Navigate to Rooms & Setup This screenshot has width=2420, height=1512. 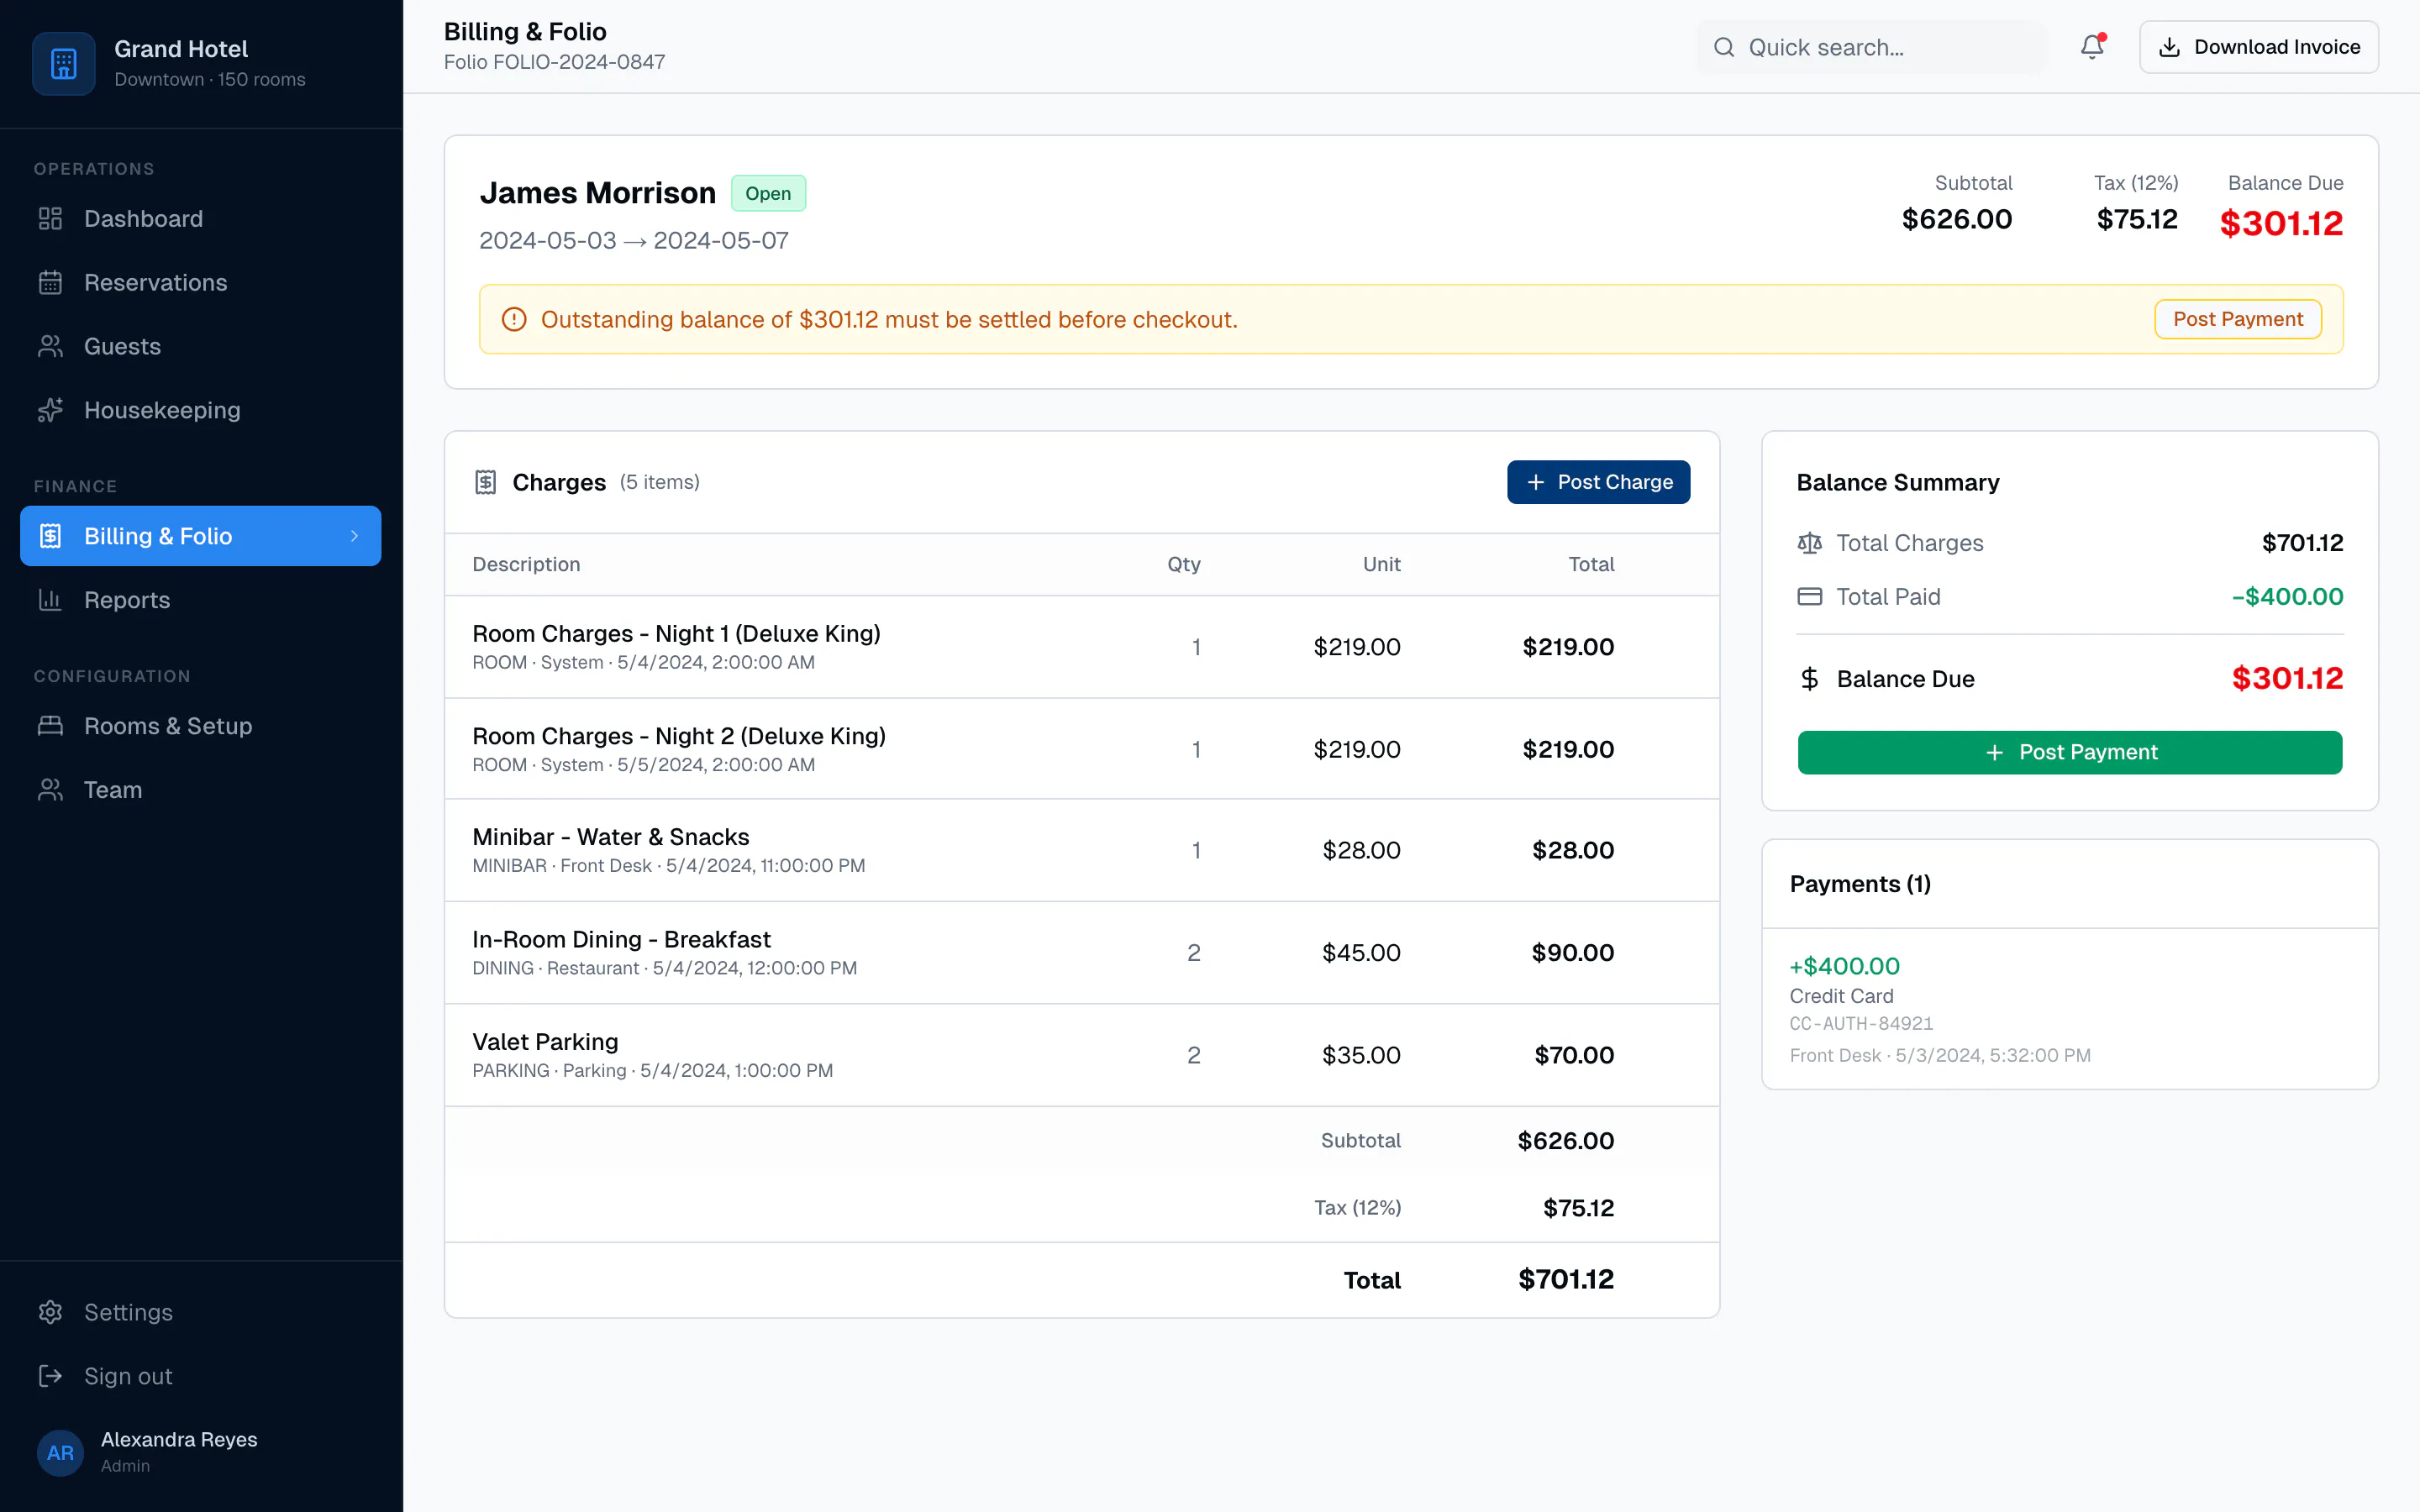click(x=200, y=726)
